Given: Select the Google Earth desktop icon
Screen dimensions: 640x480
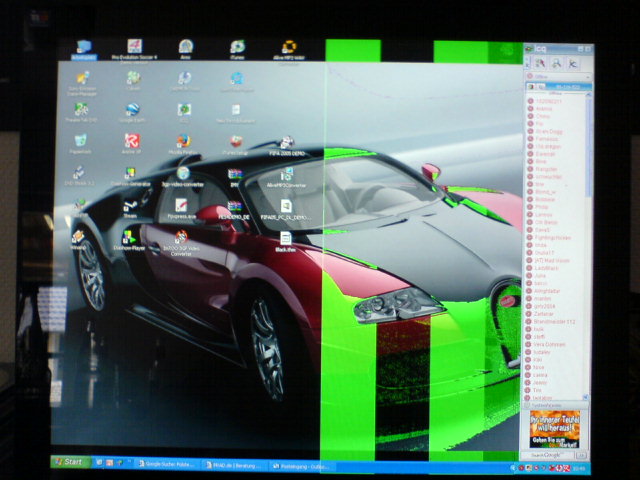Looking at the screenshot, I should 130,111.
